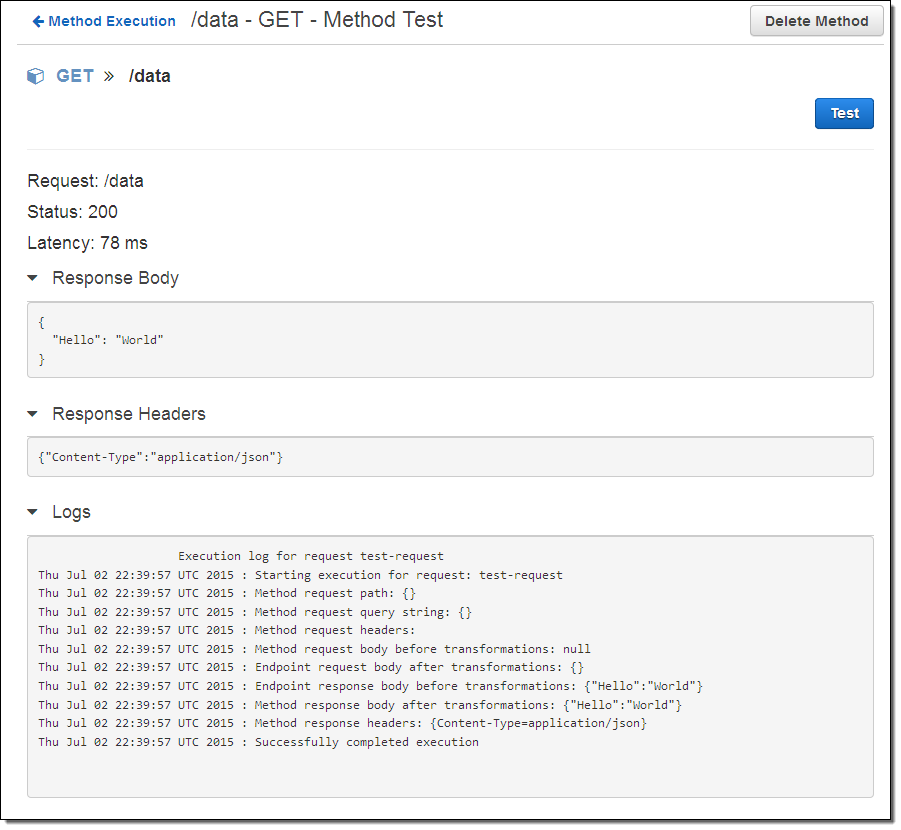Click the Logs heading text
The width and height of the screenshot is (901, 830).
[x=71, y=512]
